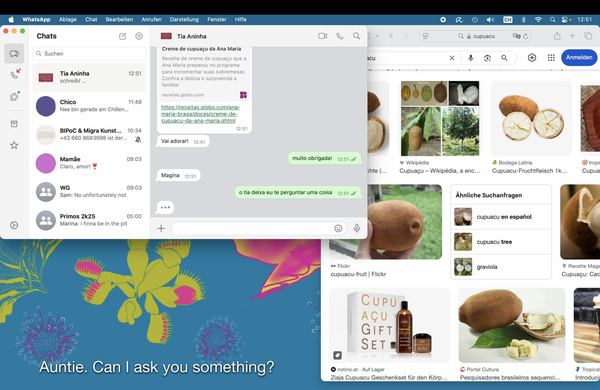Open starred messages in WhatsApp sidebar
The width and height of the screenshot is (600, 390).
click(14, 145)
